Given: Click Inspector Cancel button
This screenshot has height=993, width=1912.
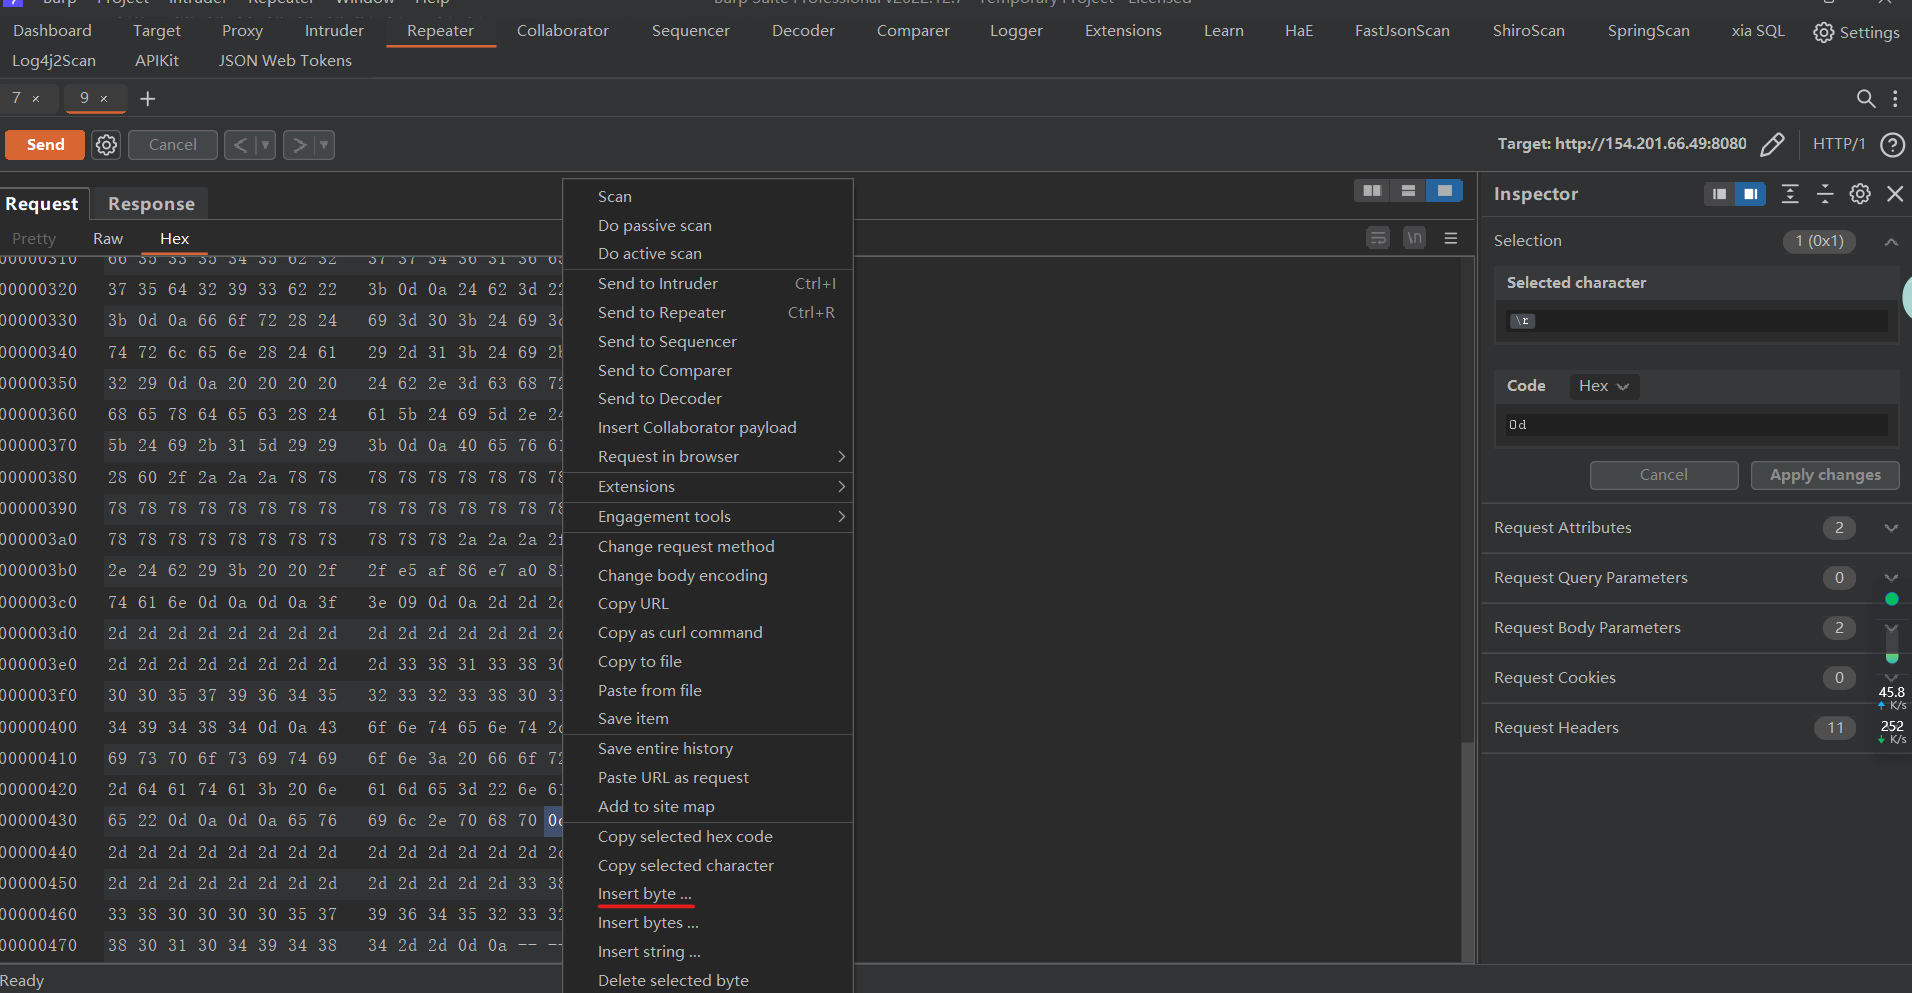Looking at the screenshot, I should [1663, 475].
